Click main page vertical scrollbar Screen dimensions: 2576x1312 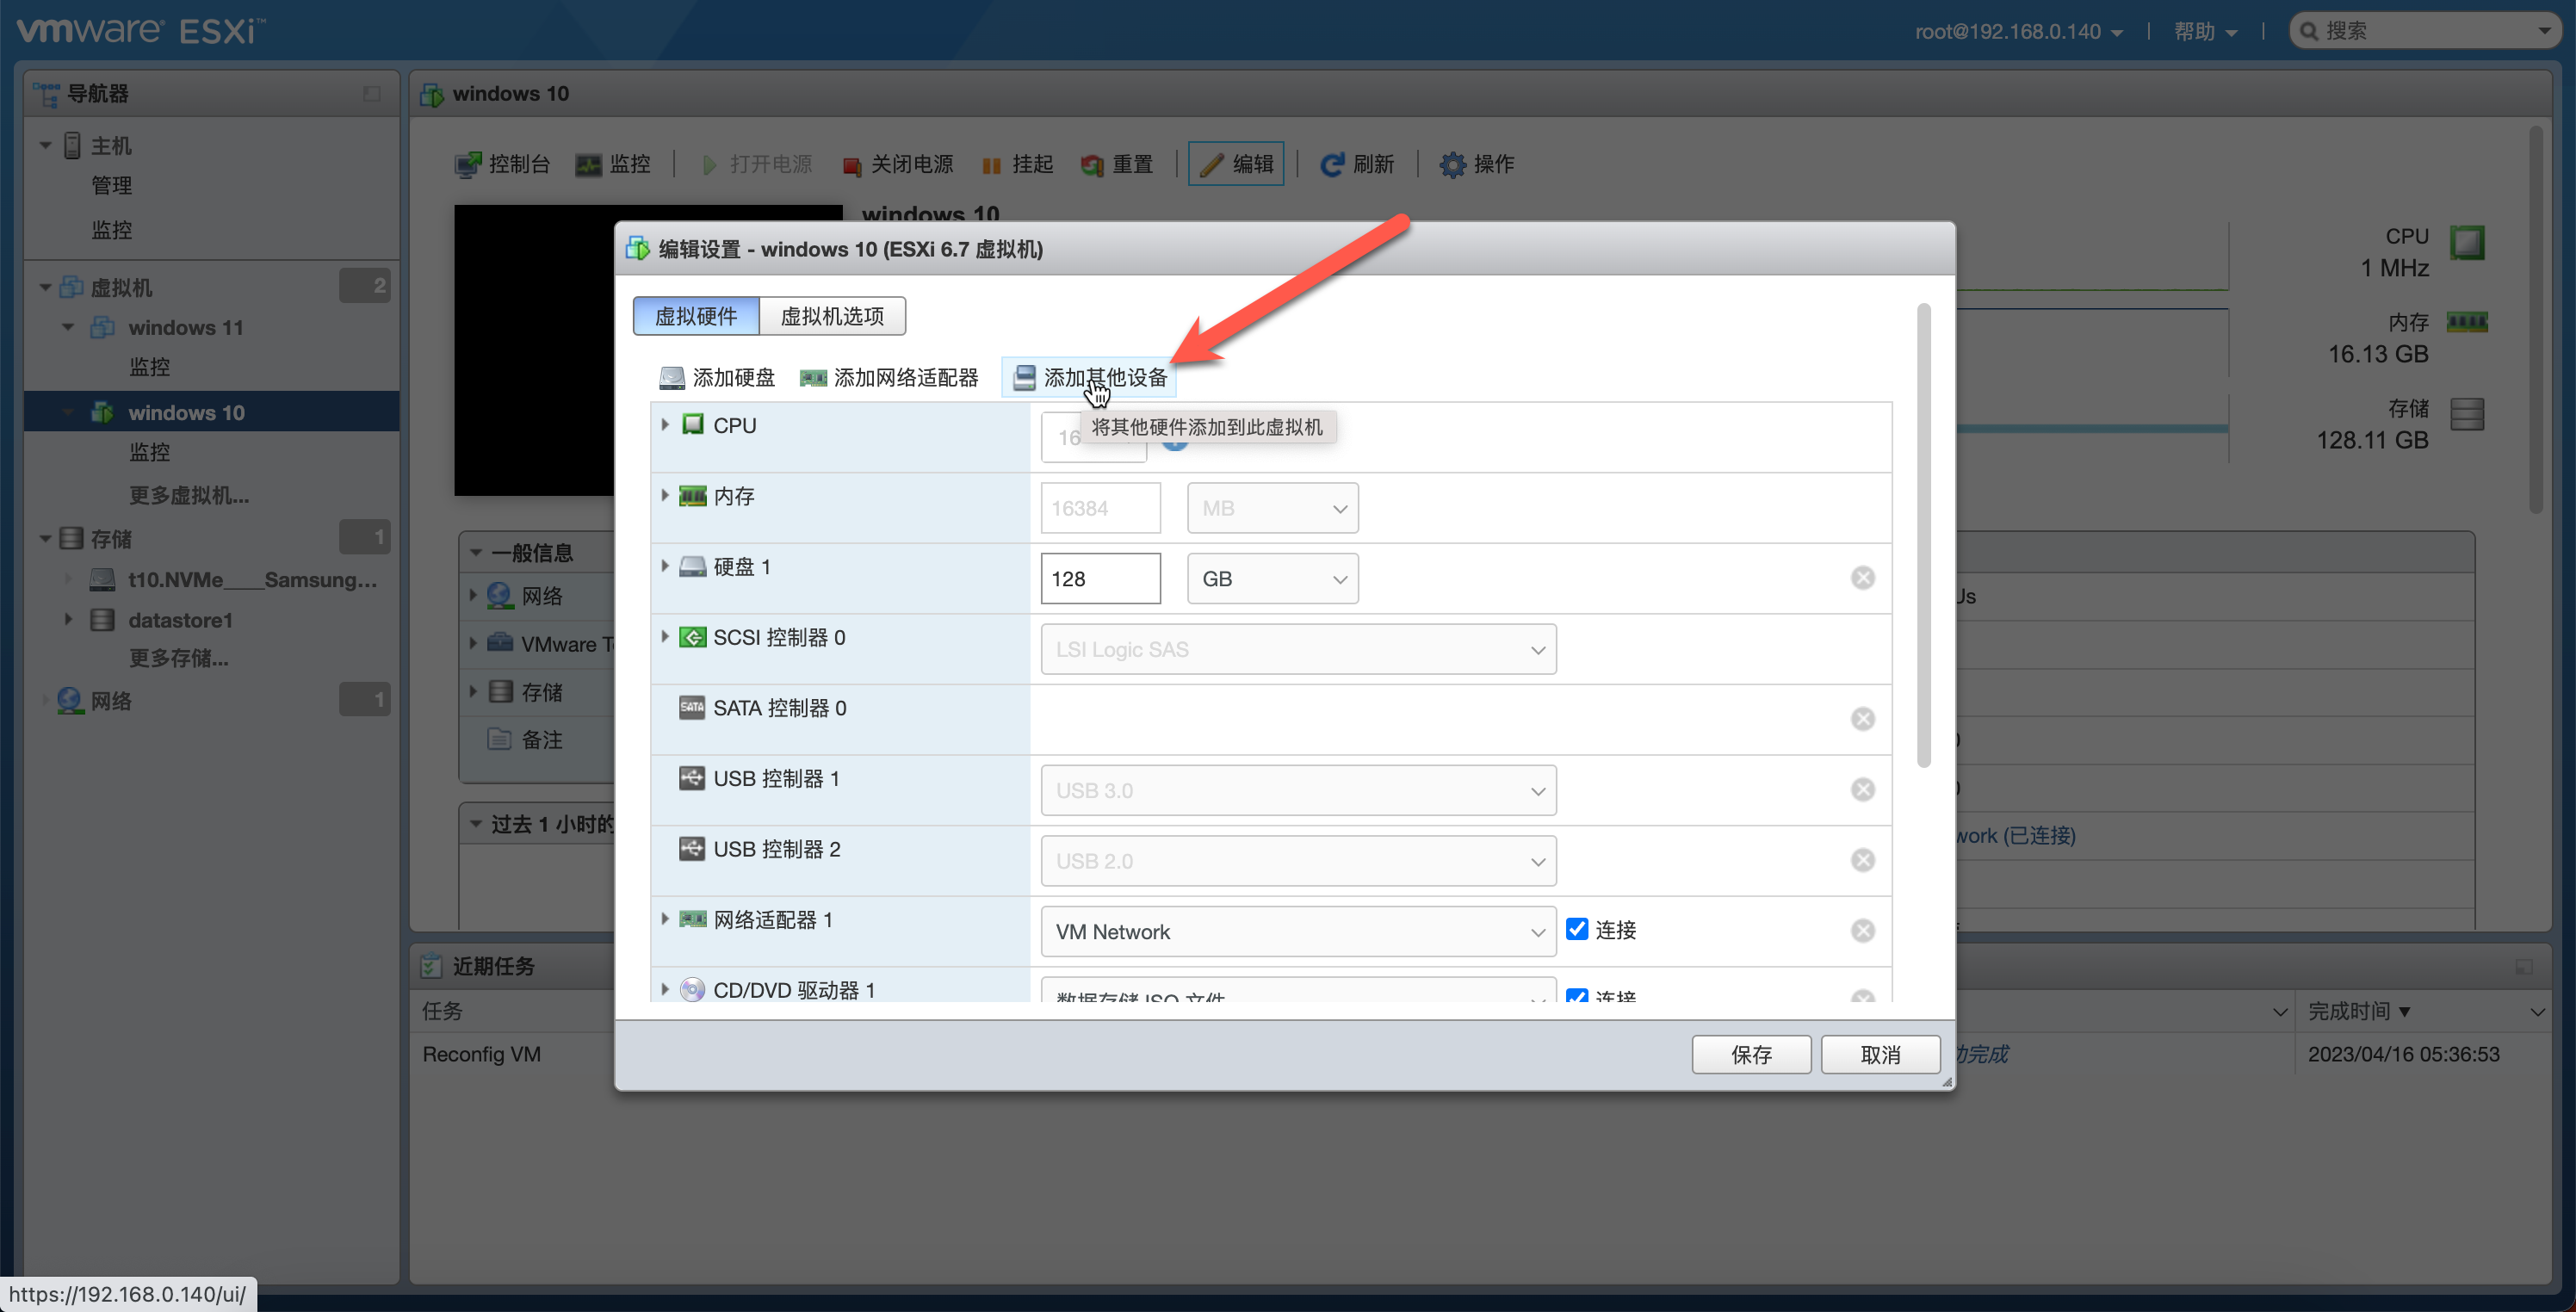point(2535,320)
